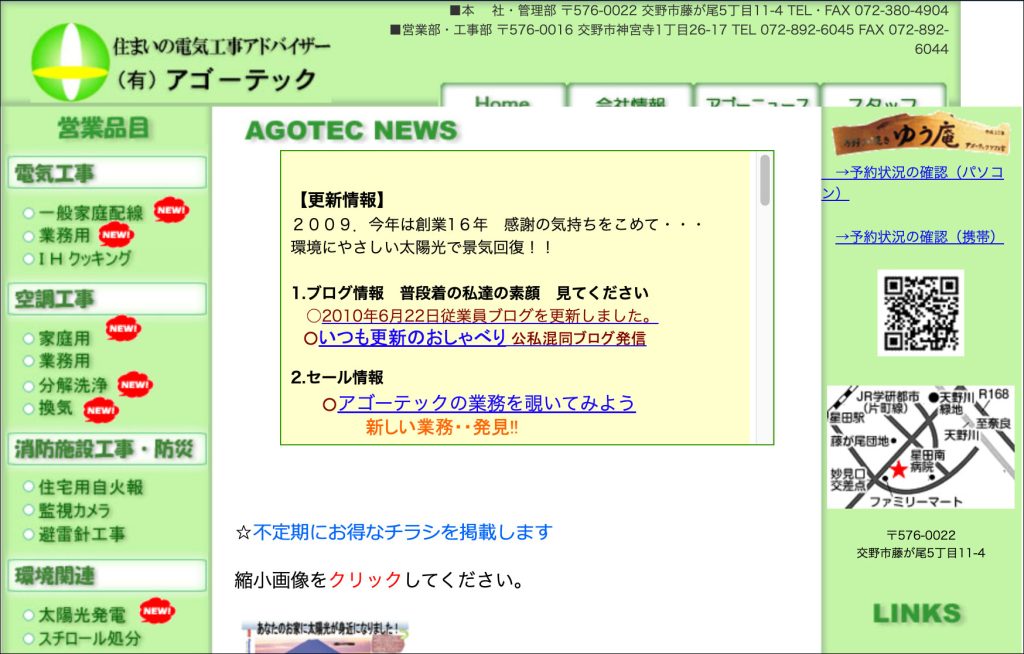Click NEW! badge beside 太陽光発電
Viewport: 1024px width, 654px height.
click(157, 610)
